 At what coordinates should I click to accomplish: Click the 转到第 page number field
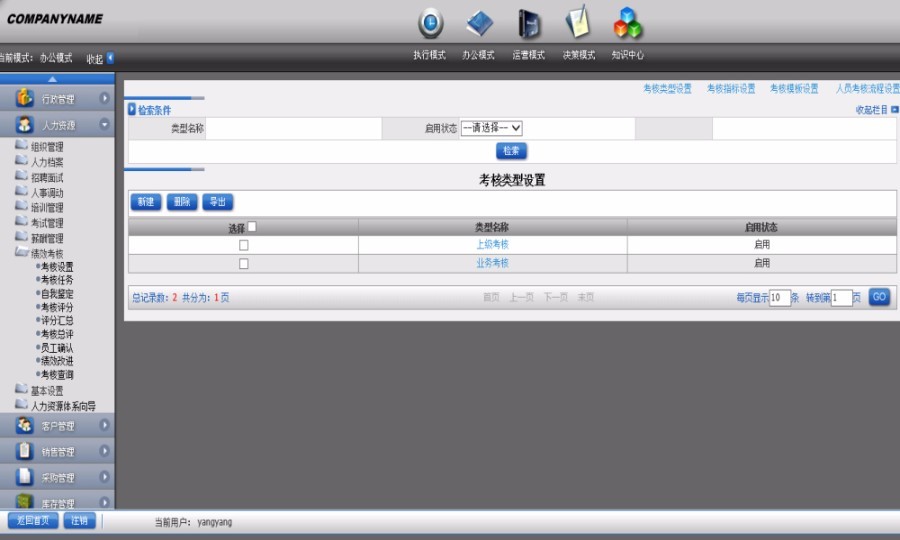click(841, 298)
